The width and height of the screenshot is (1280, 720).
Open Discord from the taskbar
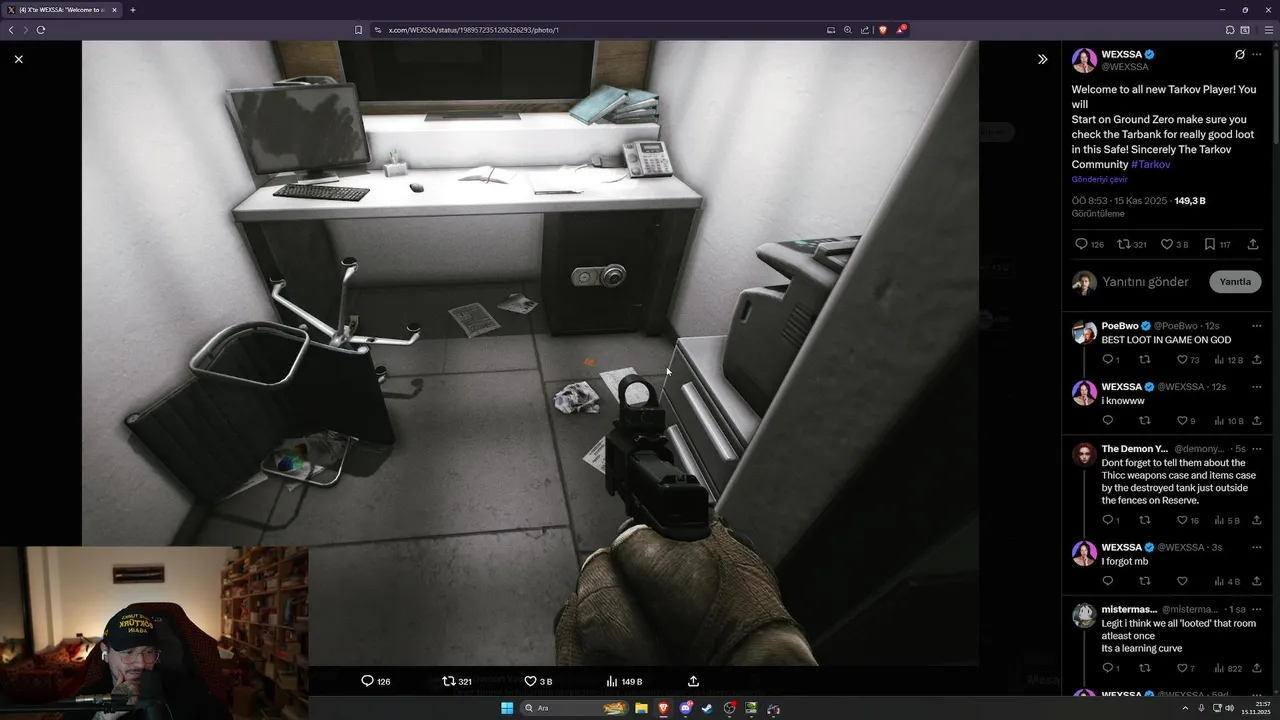pyautogui.click(x=686, y=709)
